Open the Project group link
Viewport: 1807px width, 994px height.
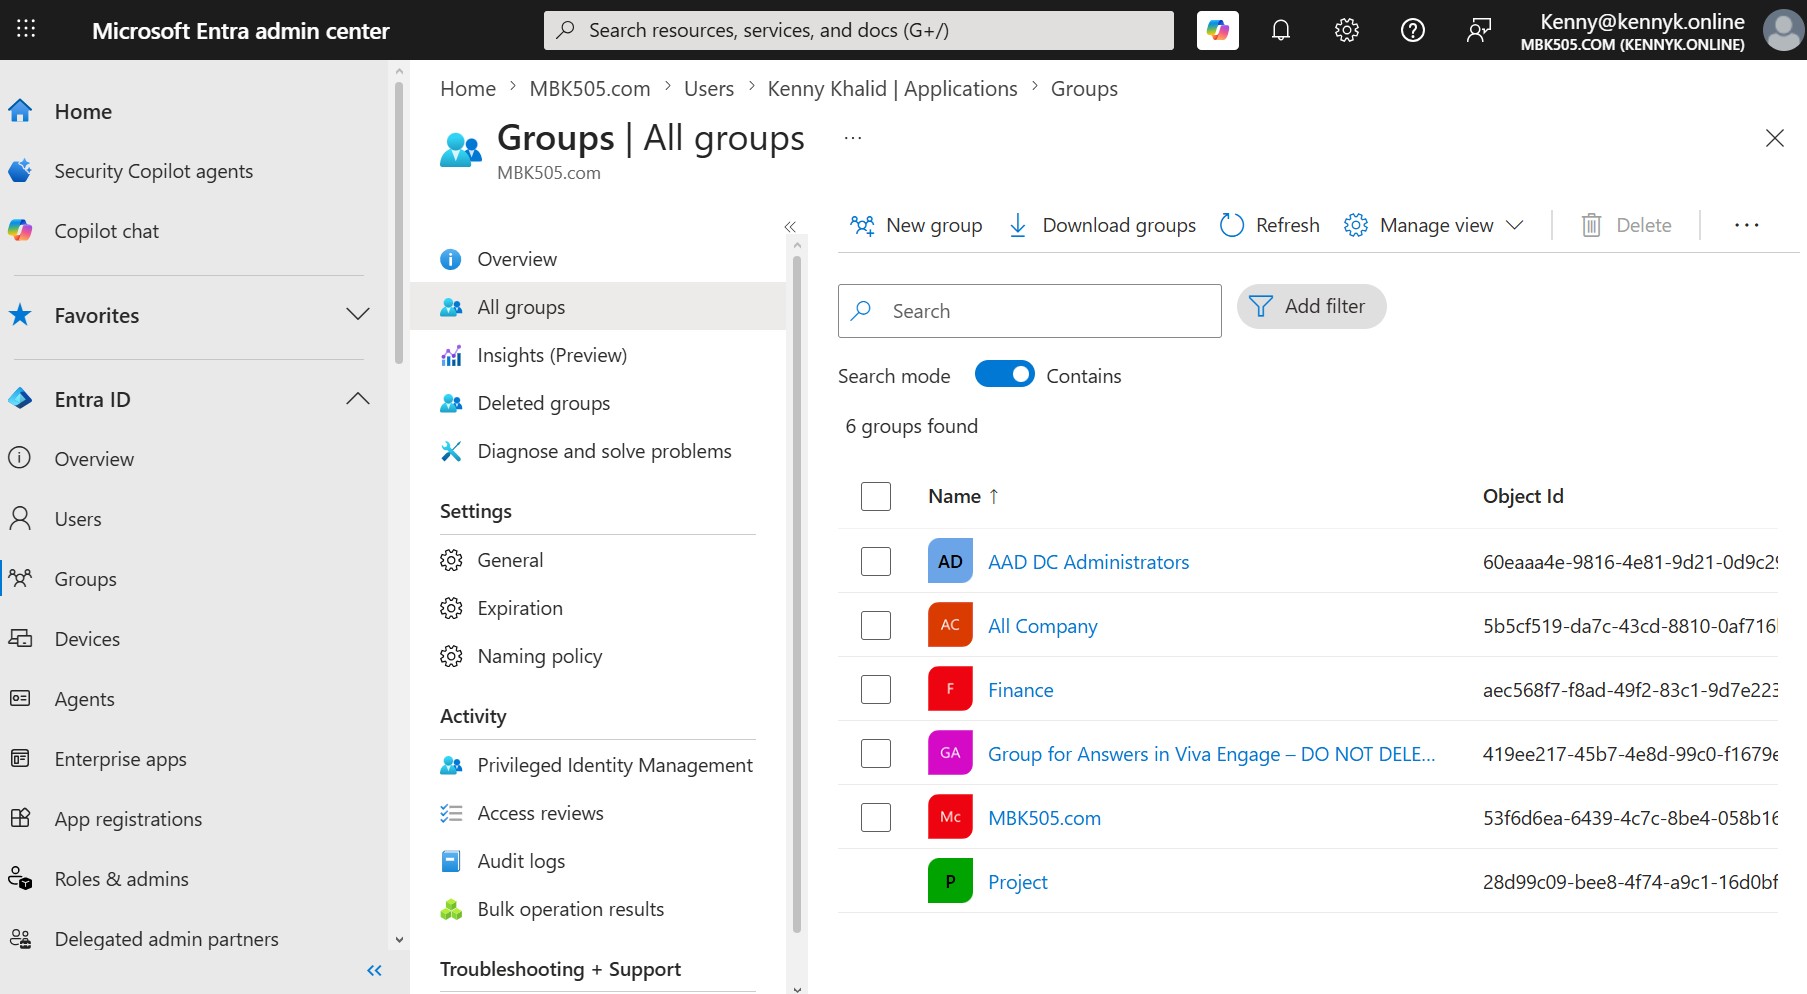(x=1017, y=882)
